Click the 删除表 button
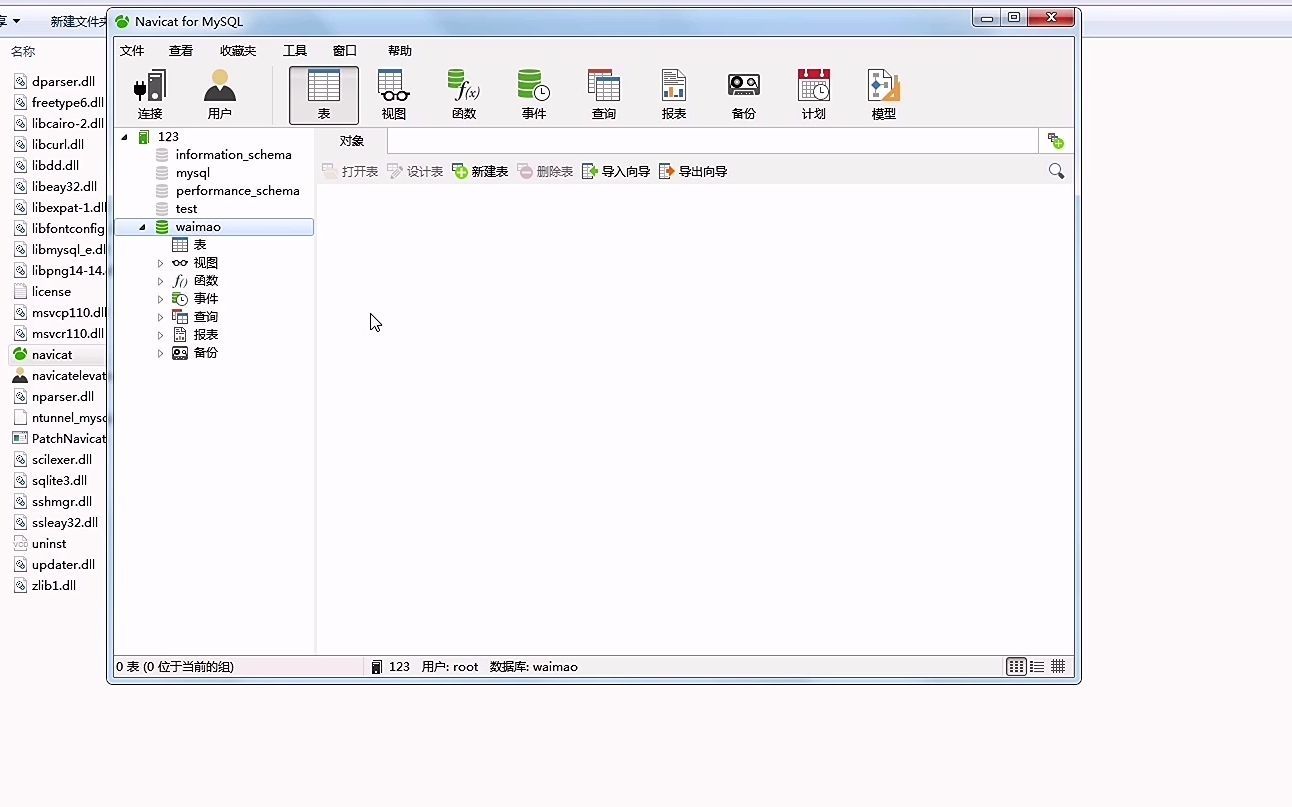The image size is (1292, 807). click(545, 172)
